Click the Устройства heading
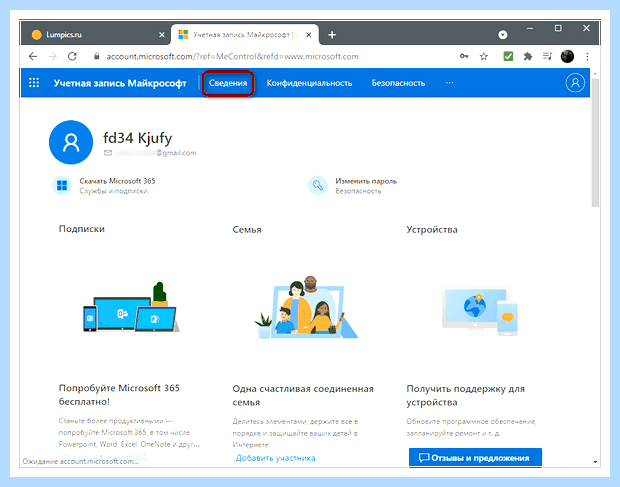Screen dimensions: 620x487 tap(432, 229)
